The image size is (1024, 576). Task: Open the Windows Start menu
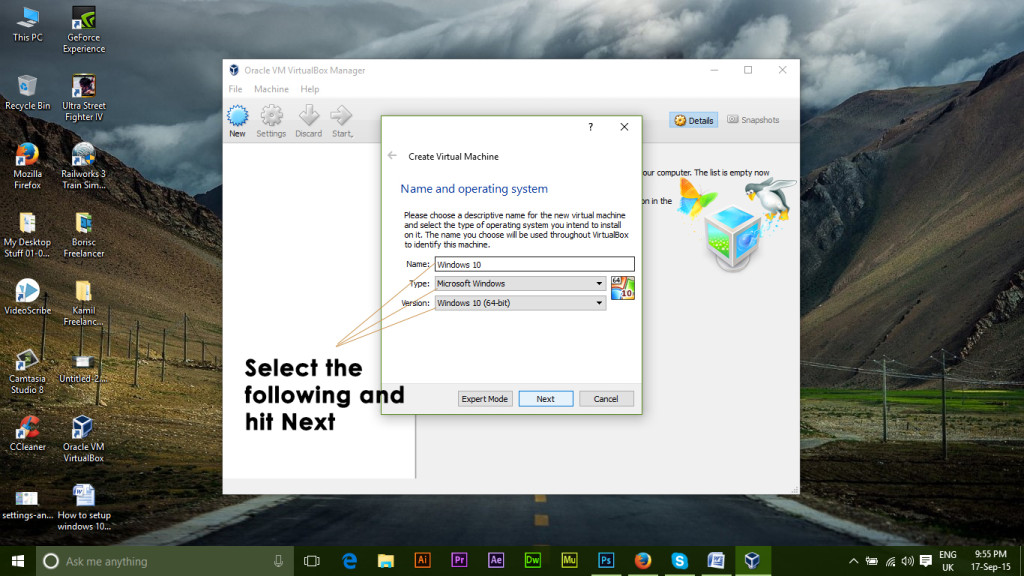(x=18, y=561)
